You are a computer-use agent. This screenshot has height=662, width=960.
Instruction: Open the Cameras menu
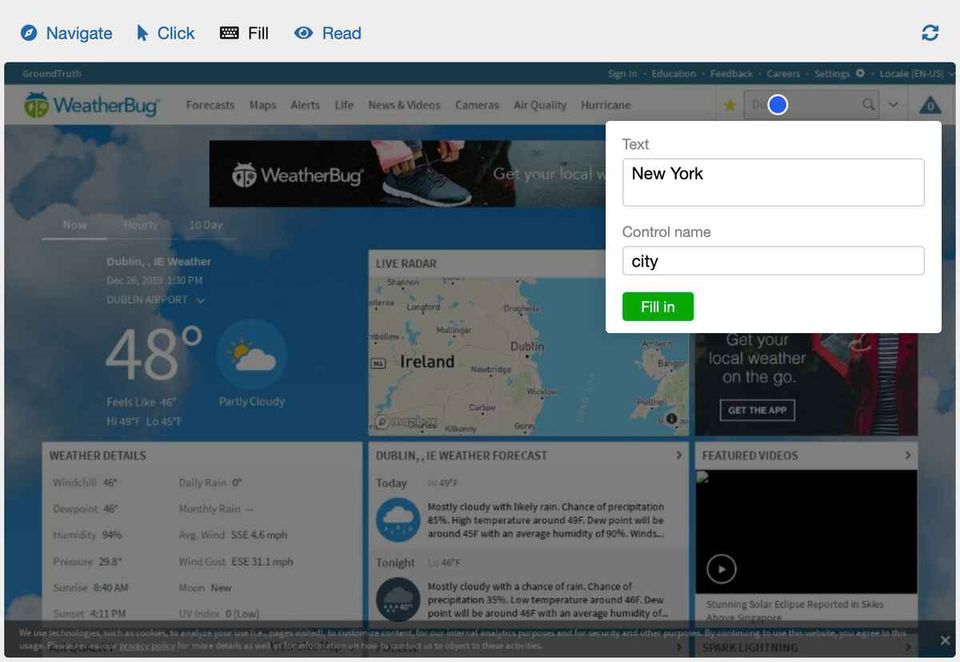point(477,105)
